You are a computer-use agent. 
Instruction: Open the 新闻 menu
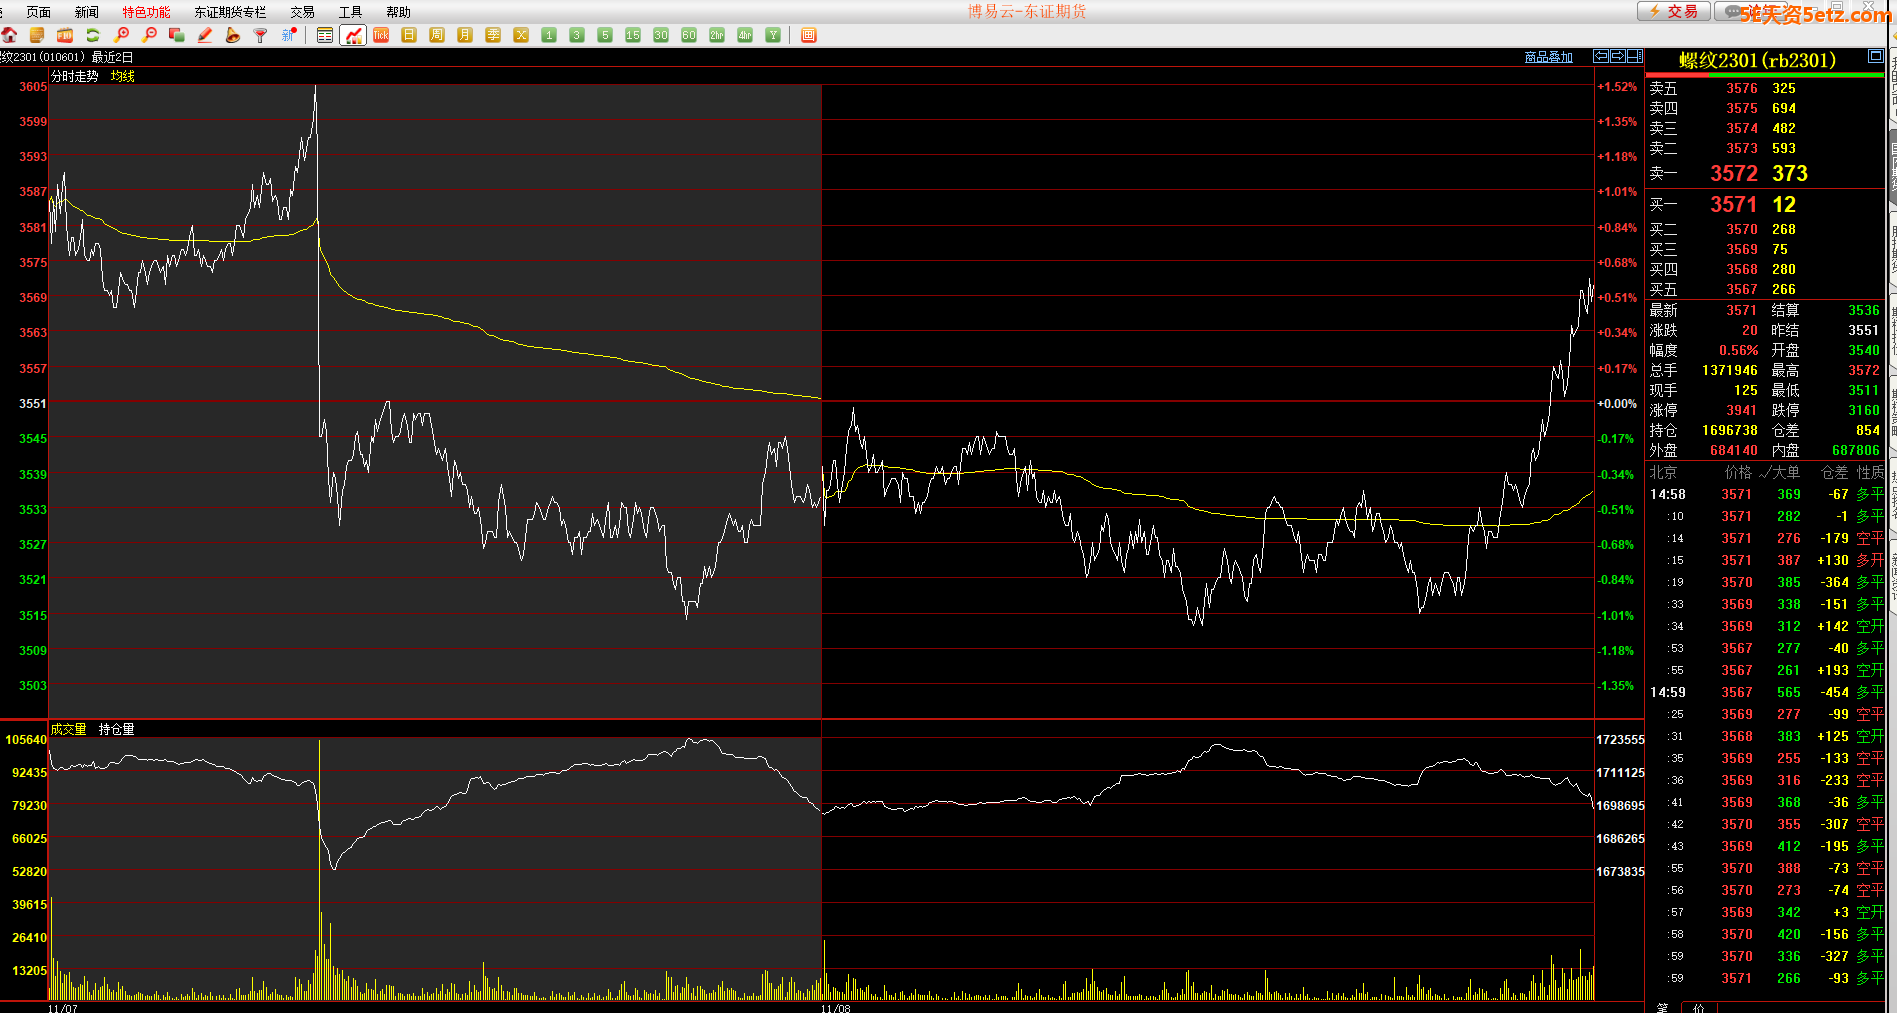point(87,12)
